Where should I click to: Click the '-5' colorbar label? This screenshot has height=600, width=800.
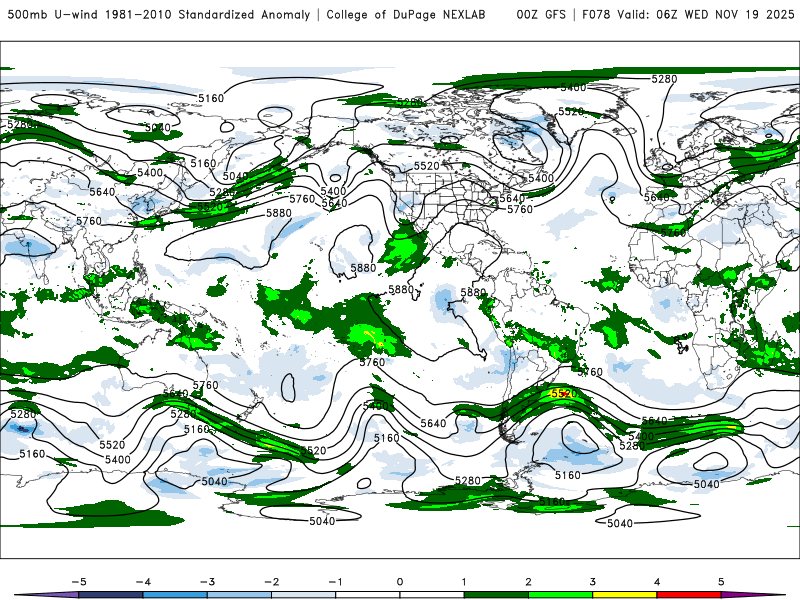(79, 582)
